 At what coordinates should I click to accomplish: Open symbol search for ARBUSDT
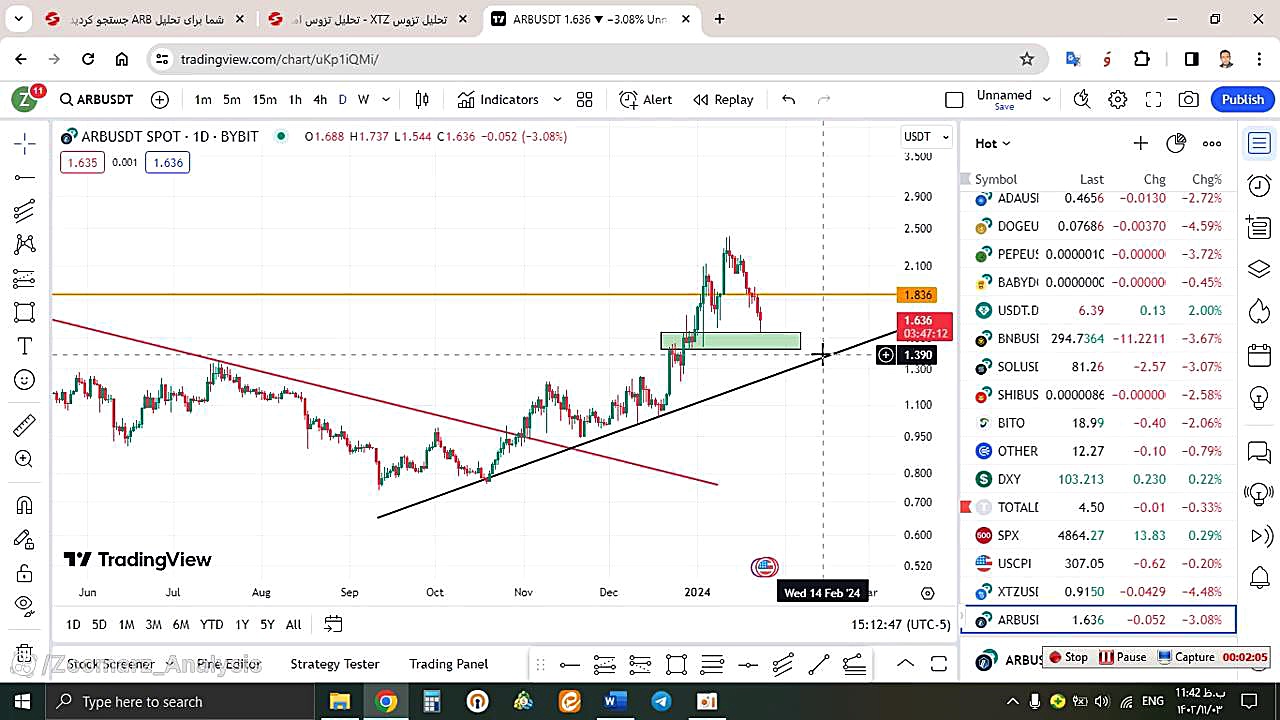point(96,99)
